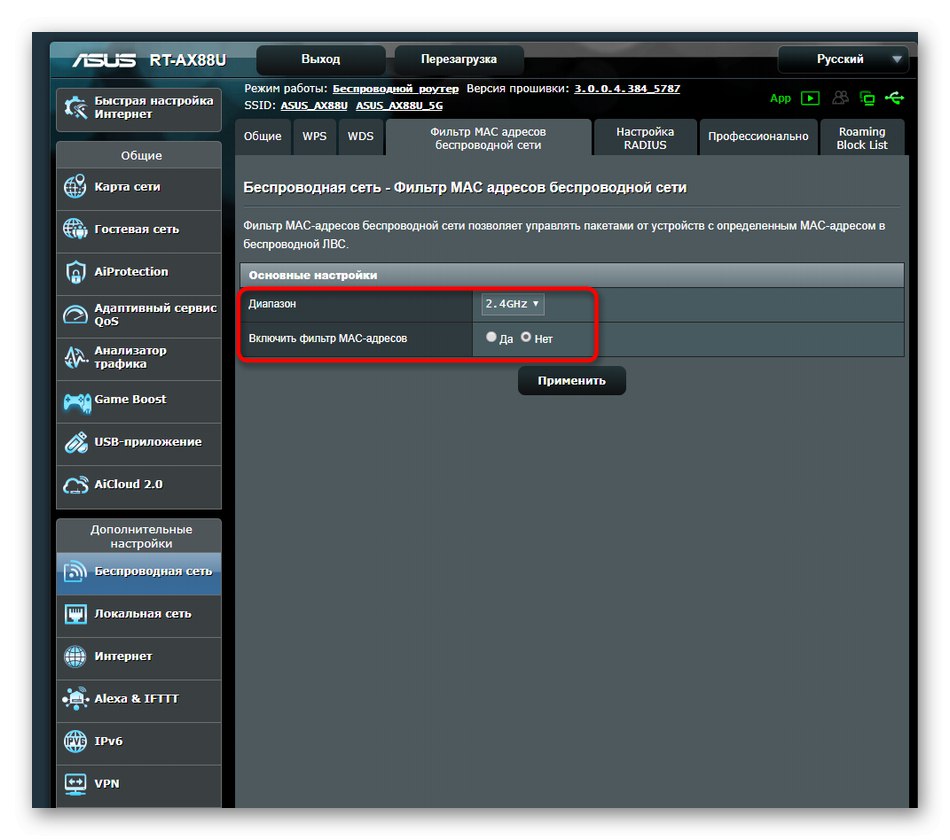The height and width of the screenshot is (840, 950).
Task: Open the Профессионально tab
Action: 759,136
